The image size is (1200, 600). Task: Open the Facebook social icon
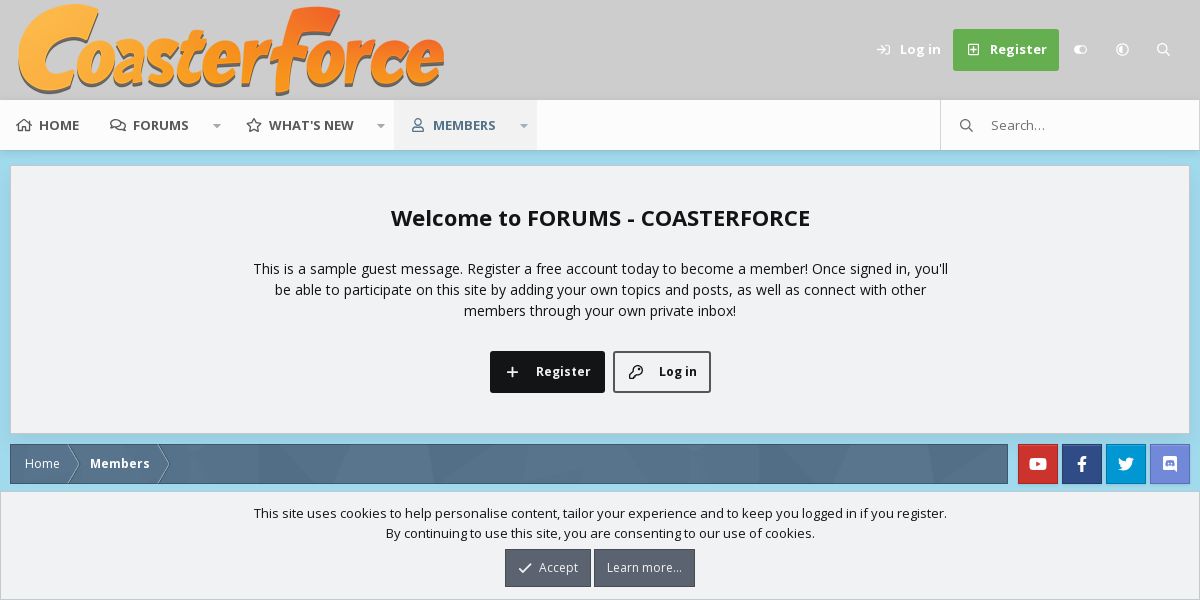[x=1082, y=464]
